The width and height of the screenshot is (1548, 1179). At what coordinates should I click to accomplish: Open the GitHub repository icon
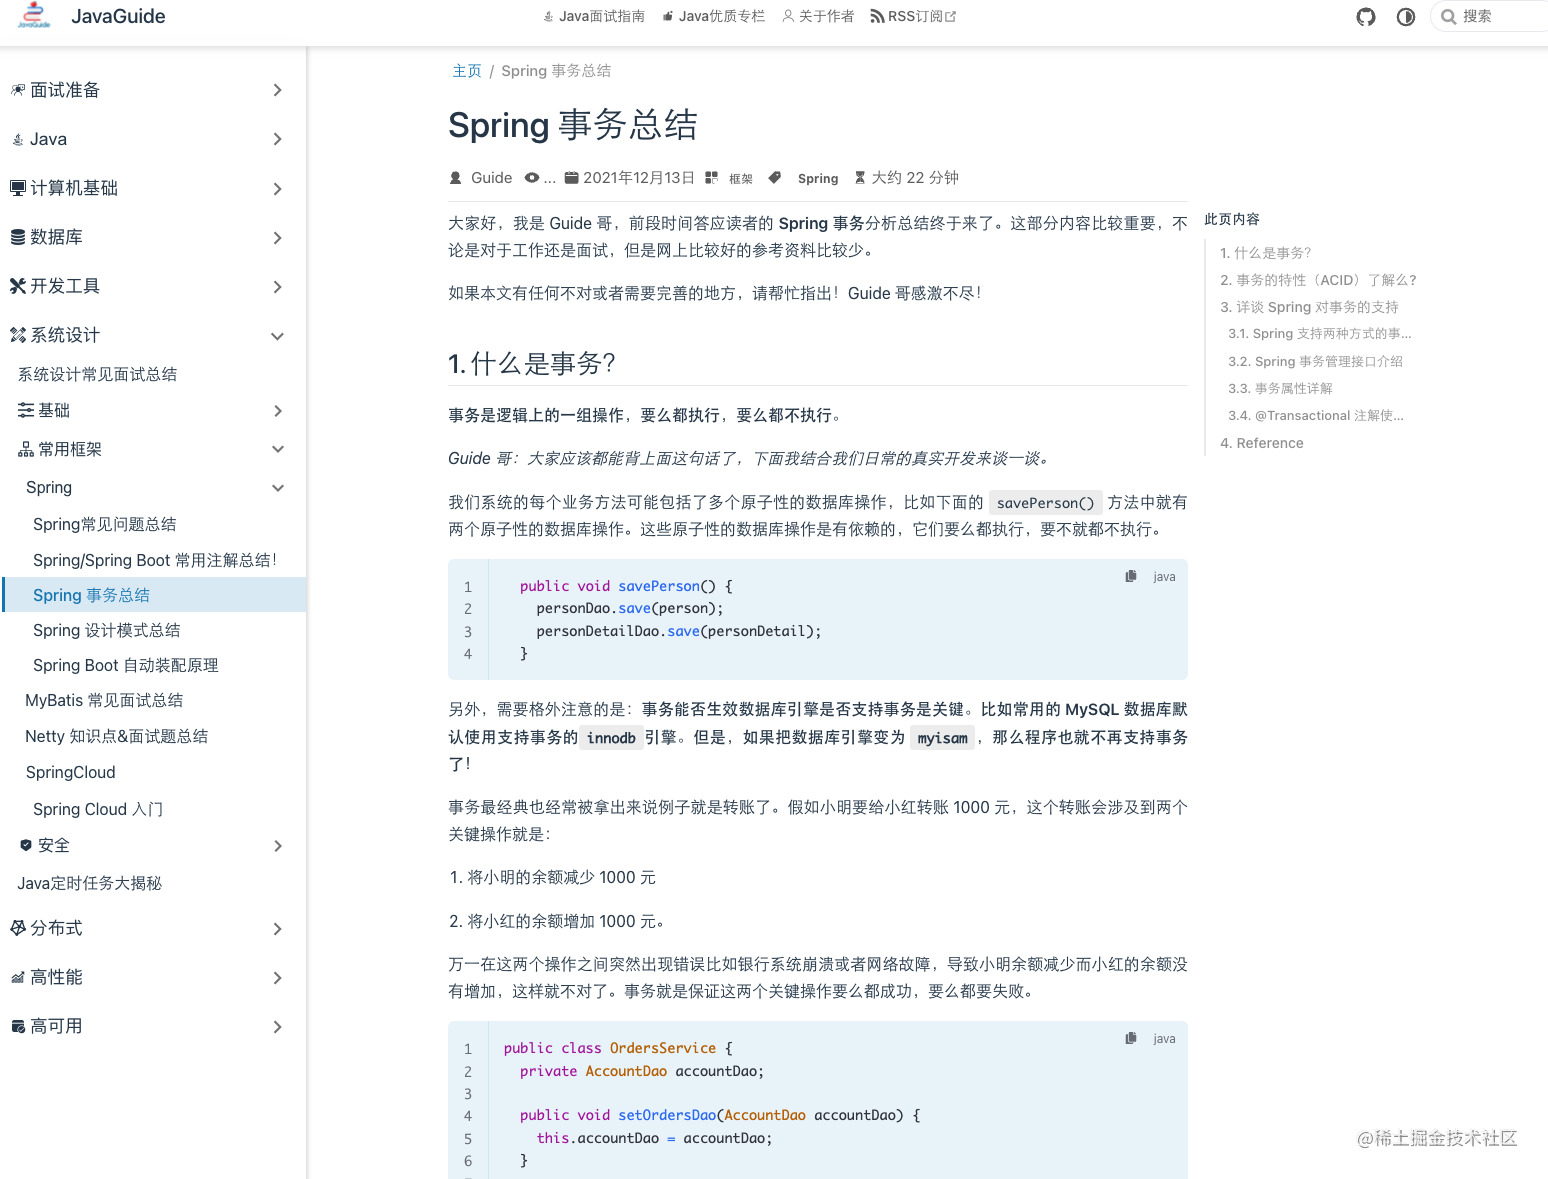point(1366,17)
